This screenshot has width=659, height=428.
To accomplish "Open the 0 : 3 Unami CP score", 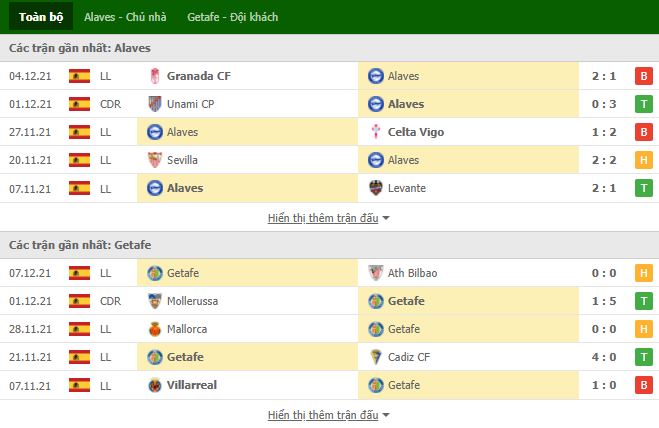I will coord(604,104).
